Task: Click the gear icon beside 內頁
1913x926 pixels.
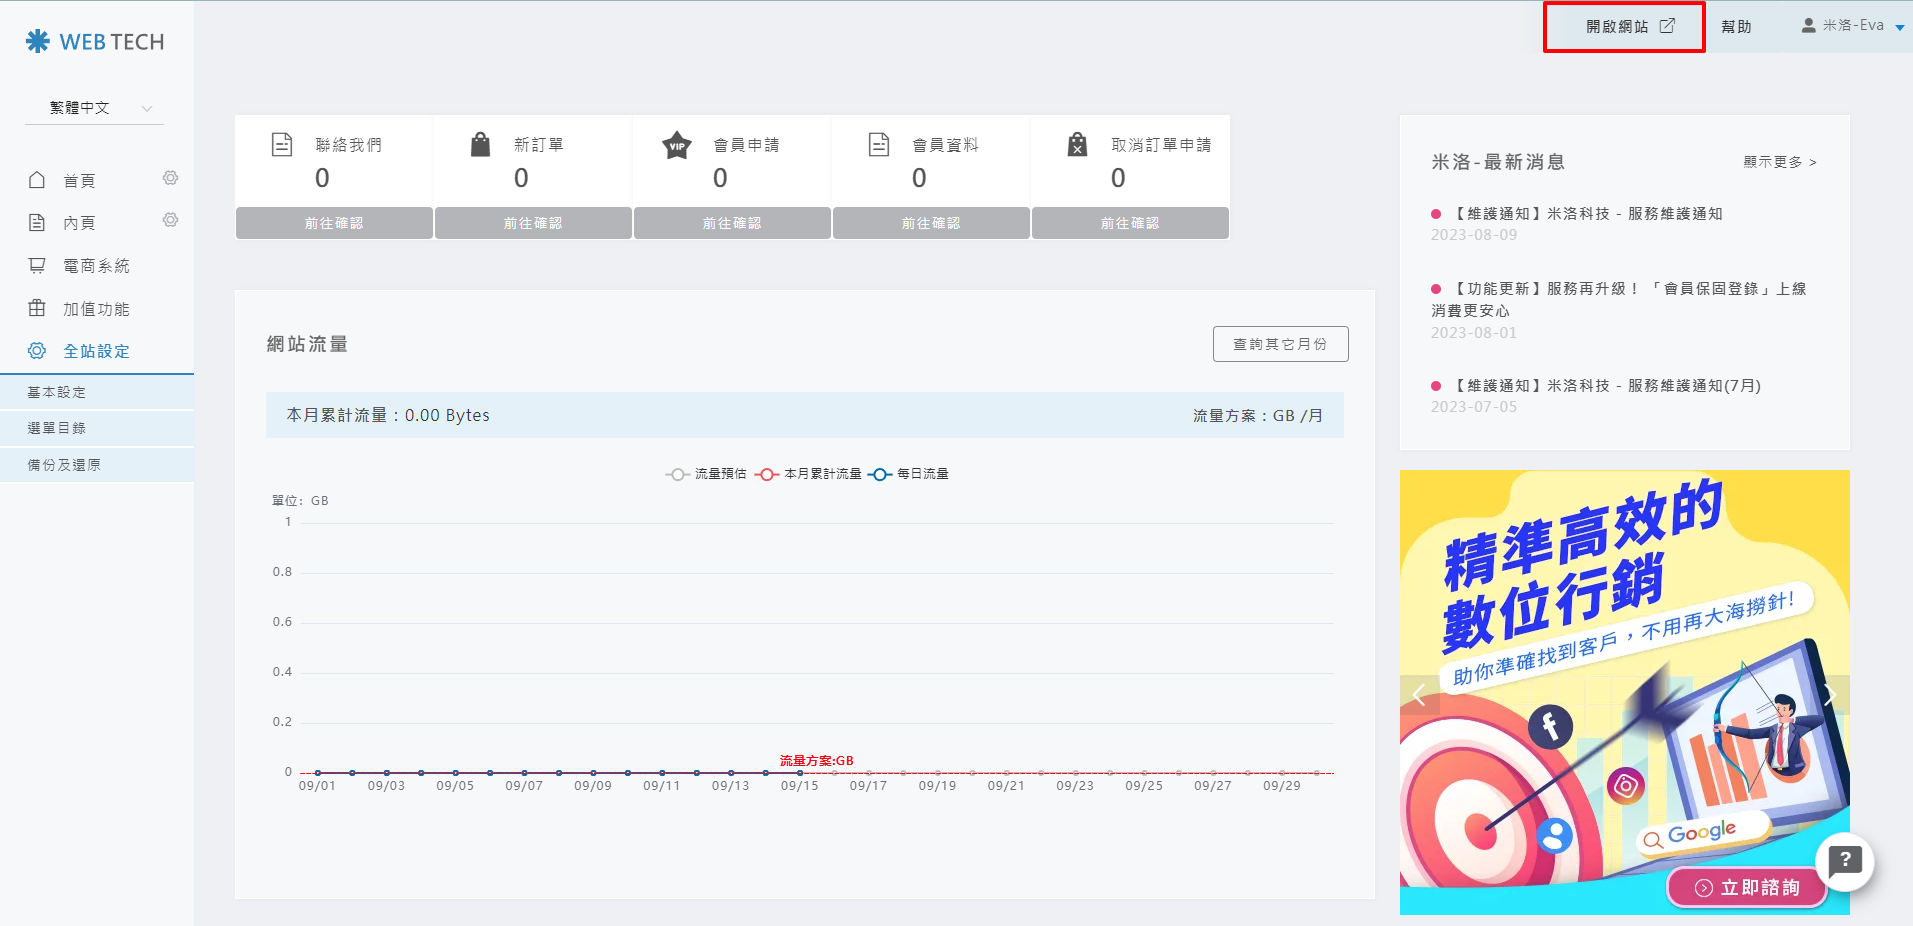Action: point(171,220)
